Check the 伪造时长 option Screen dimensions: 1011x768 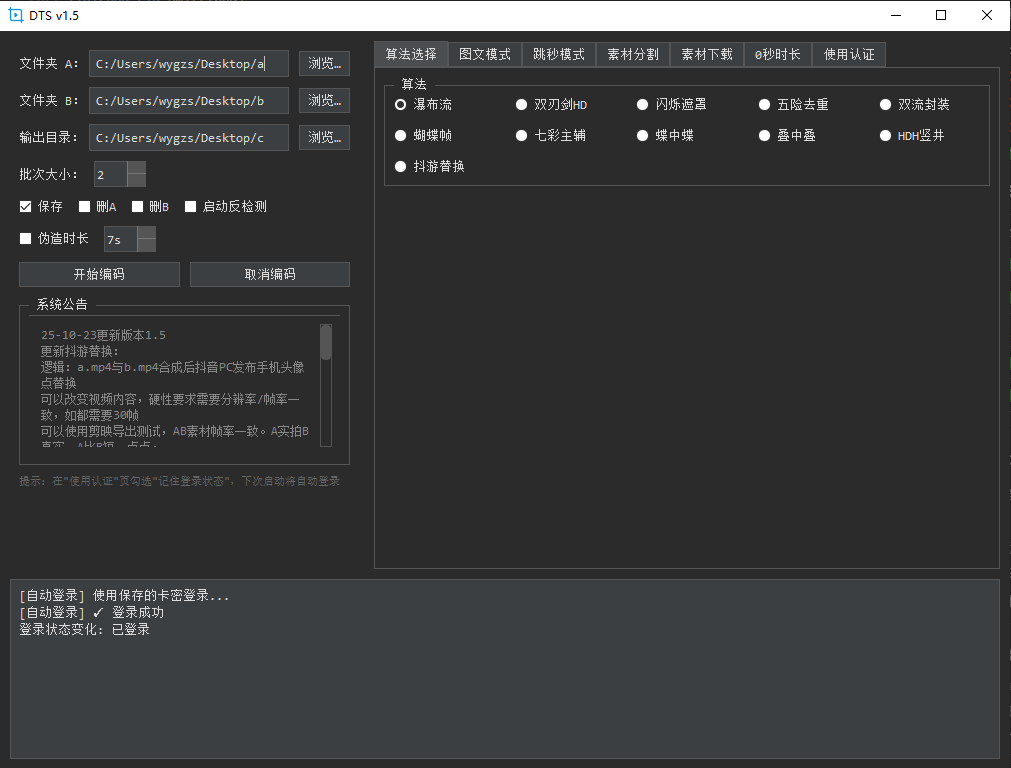click(x=26, y=239)
